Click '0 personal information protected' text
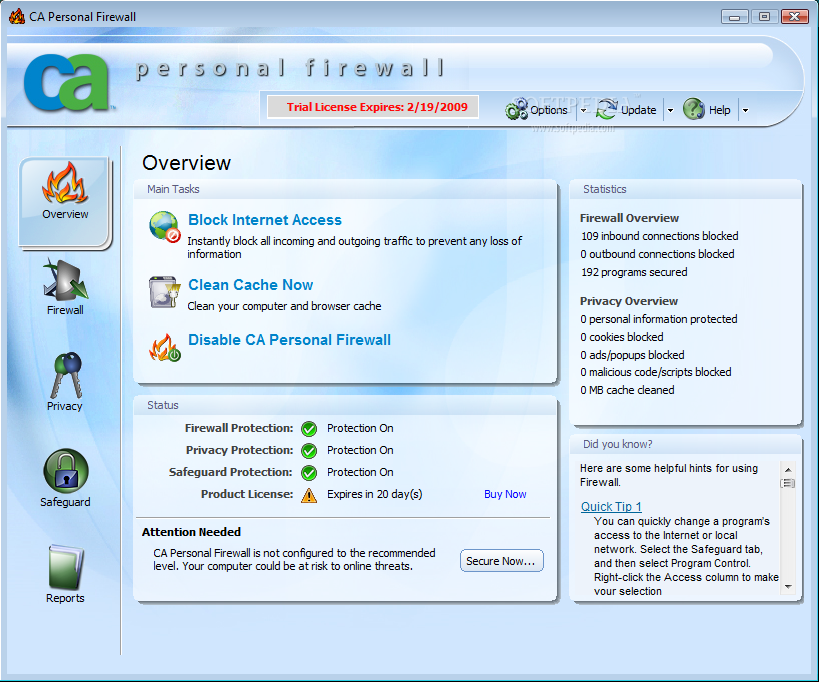Viewport: 819px width, 682px height. point(659,319)
